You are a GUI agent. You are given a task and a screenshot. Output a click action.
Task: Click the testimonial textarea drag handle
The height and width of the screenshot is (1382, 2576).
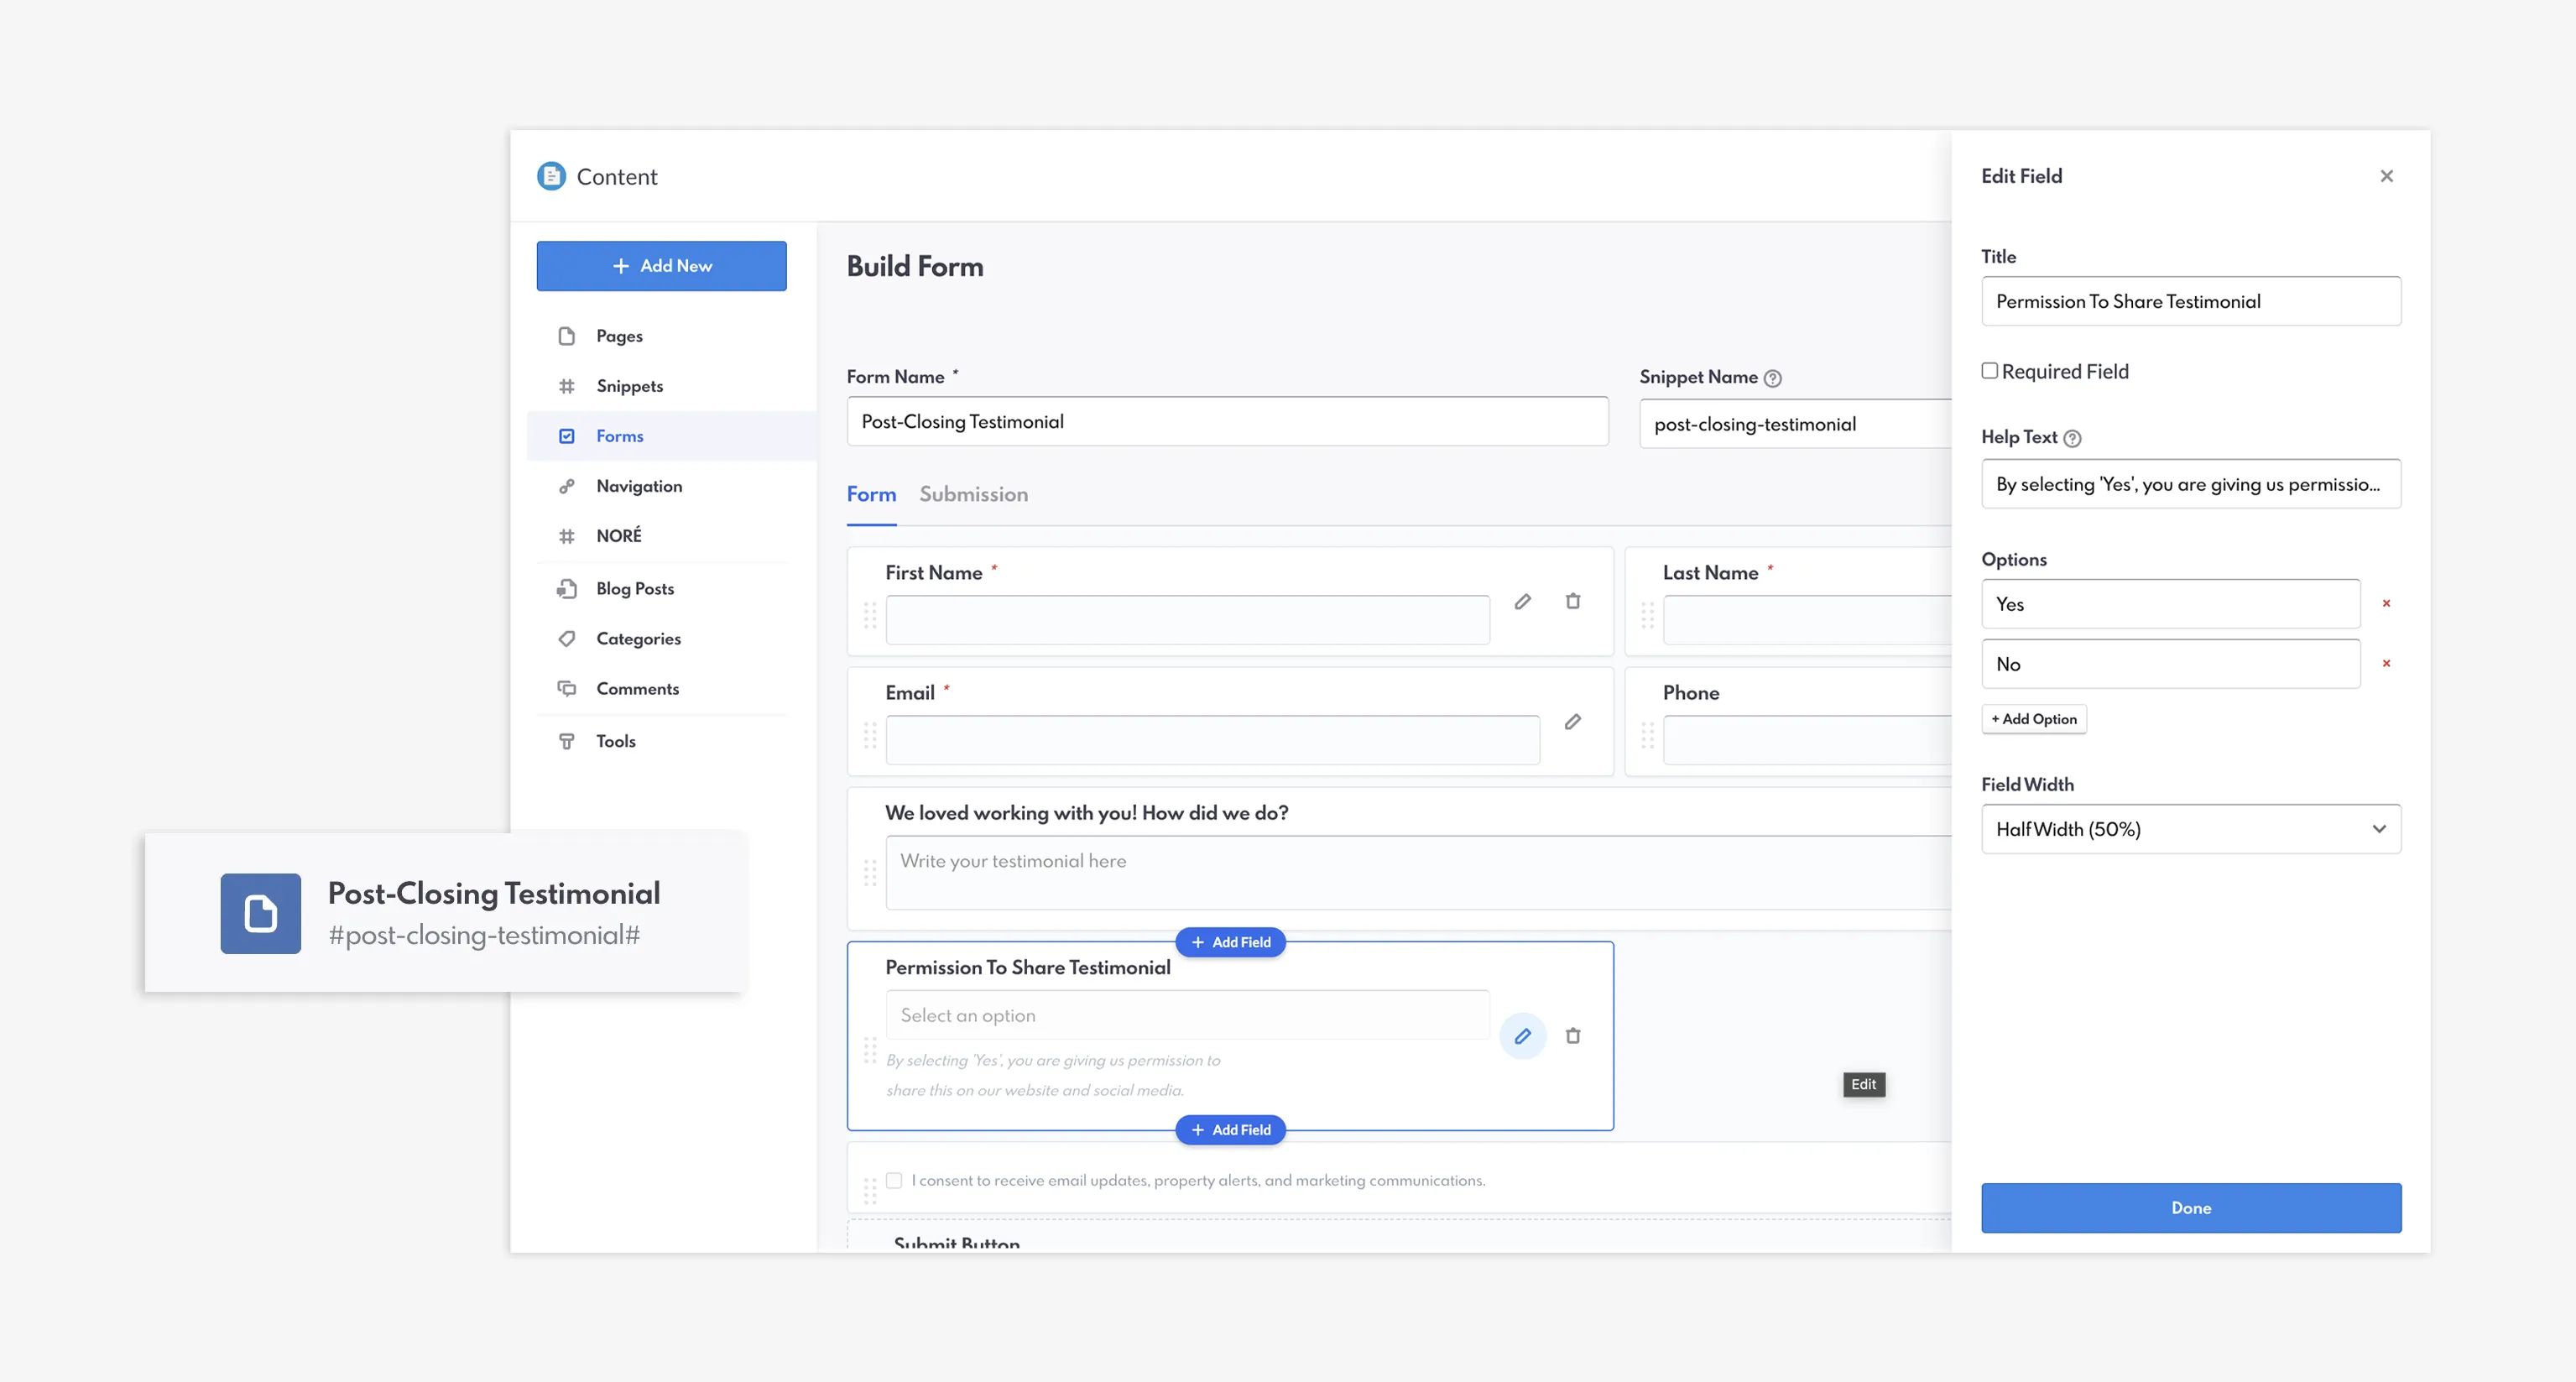pos(870,873)
